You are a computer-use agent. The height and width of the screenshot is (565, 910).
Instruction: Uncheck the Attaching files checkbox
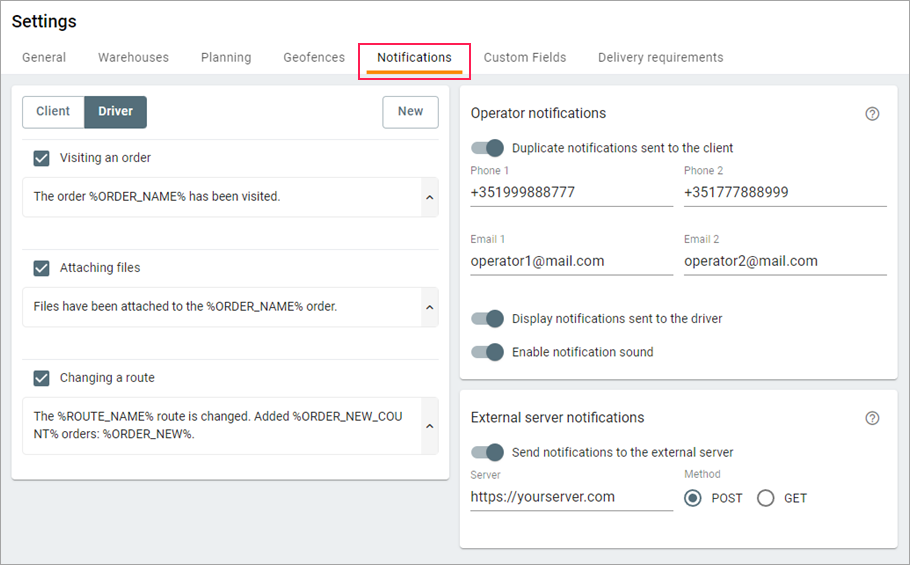tap(42, 268)
